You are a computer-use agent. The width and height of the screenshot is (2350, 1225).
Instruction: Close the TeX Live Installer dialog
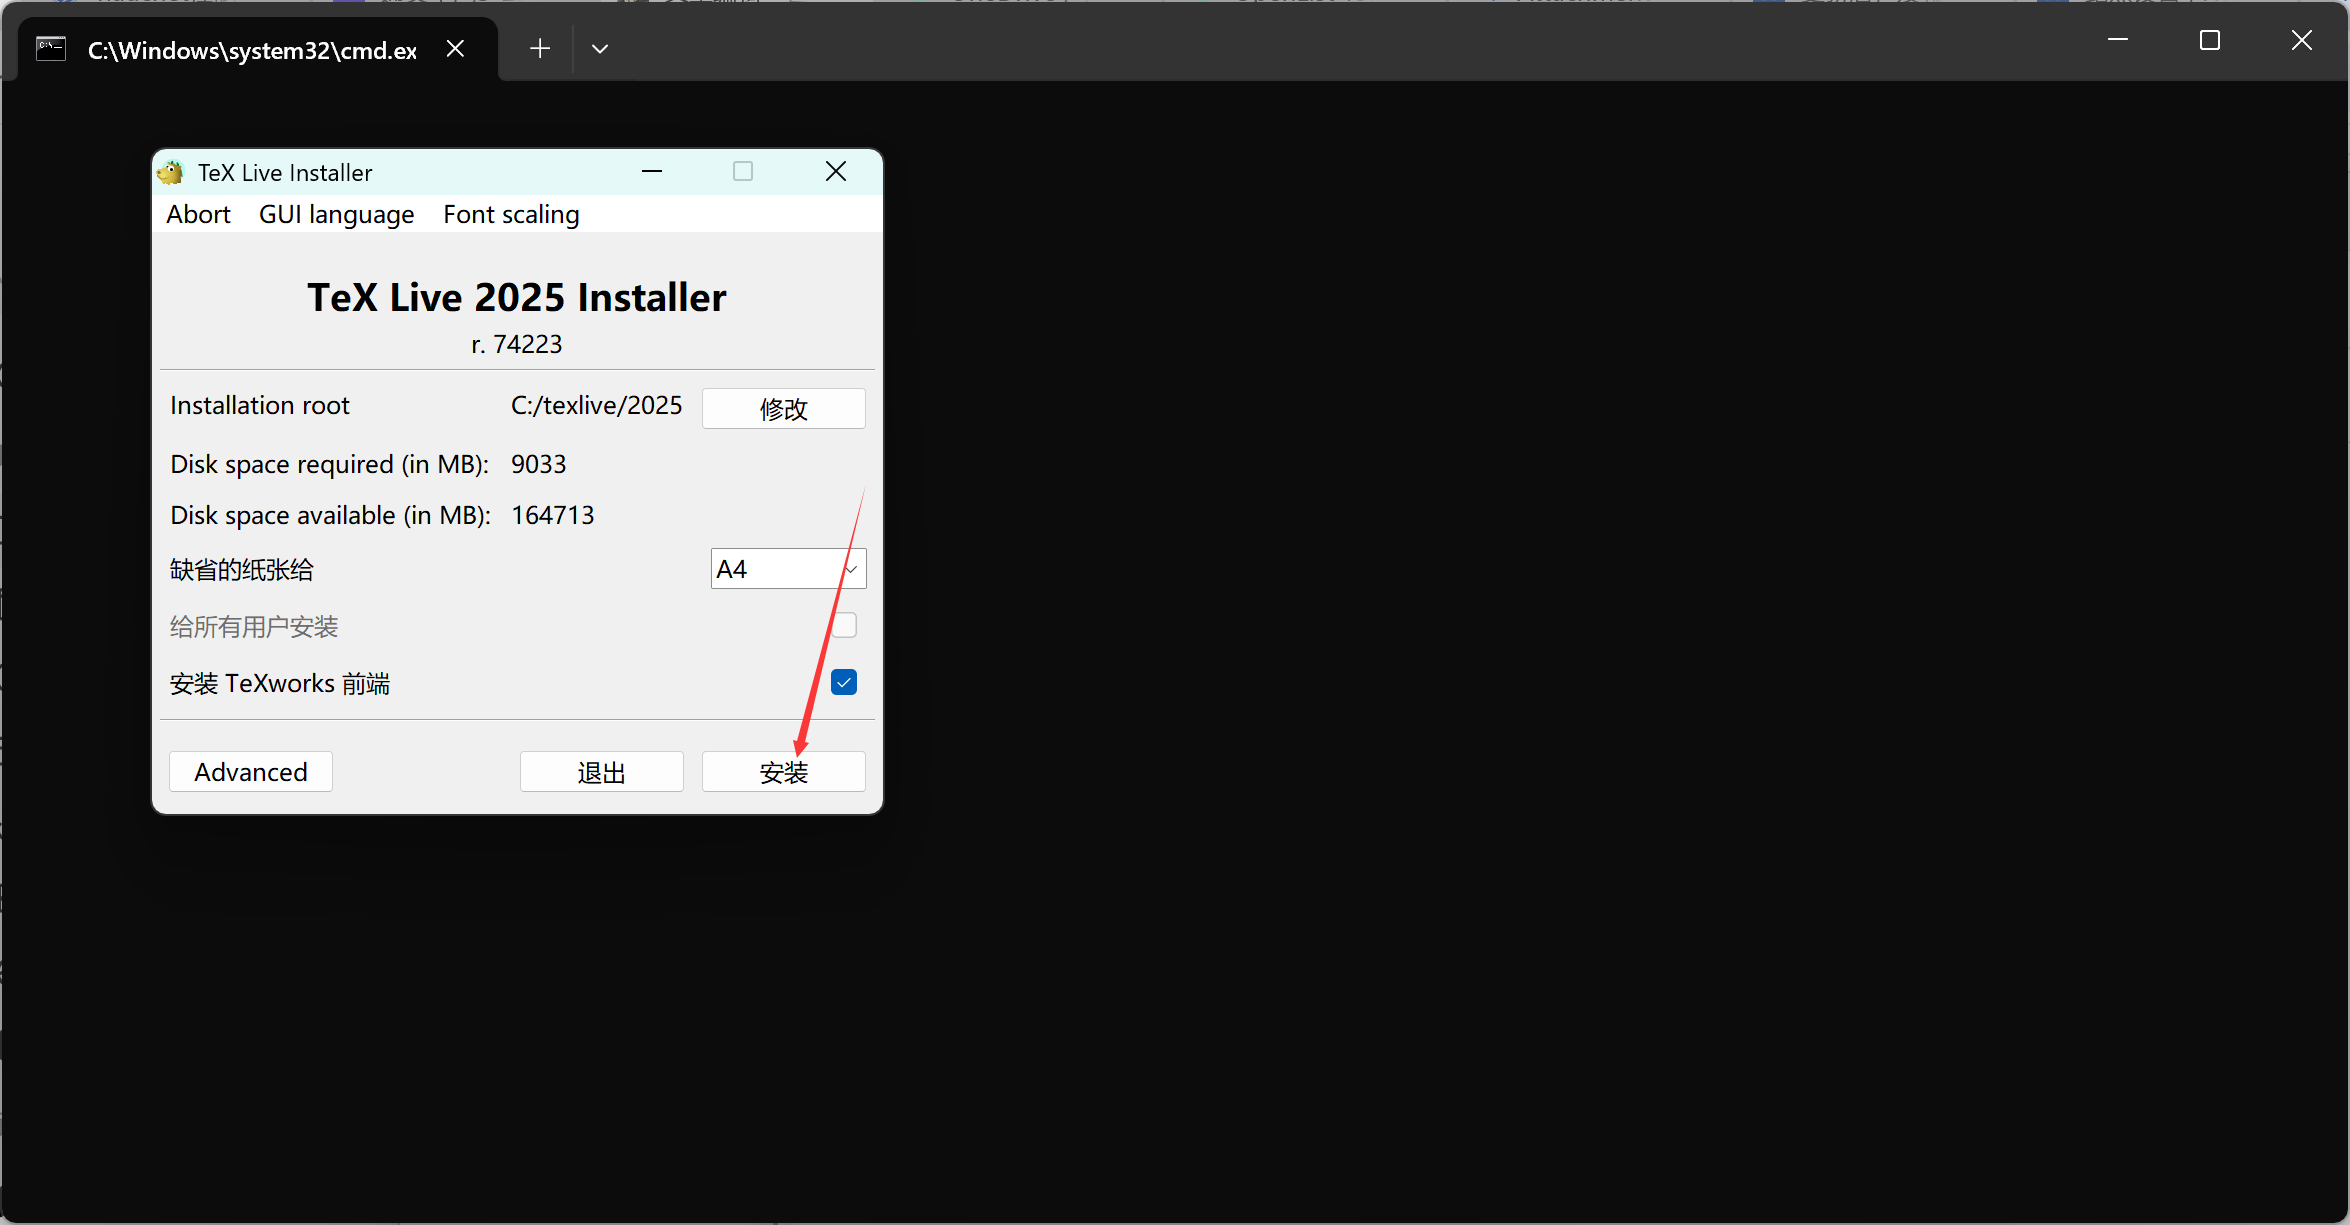(x=836, y=172)
